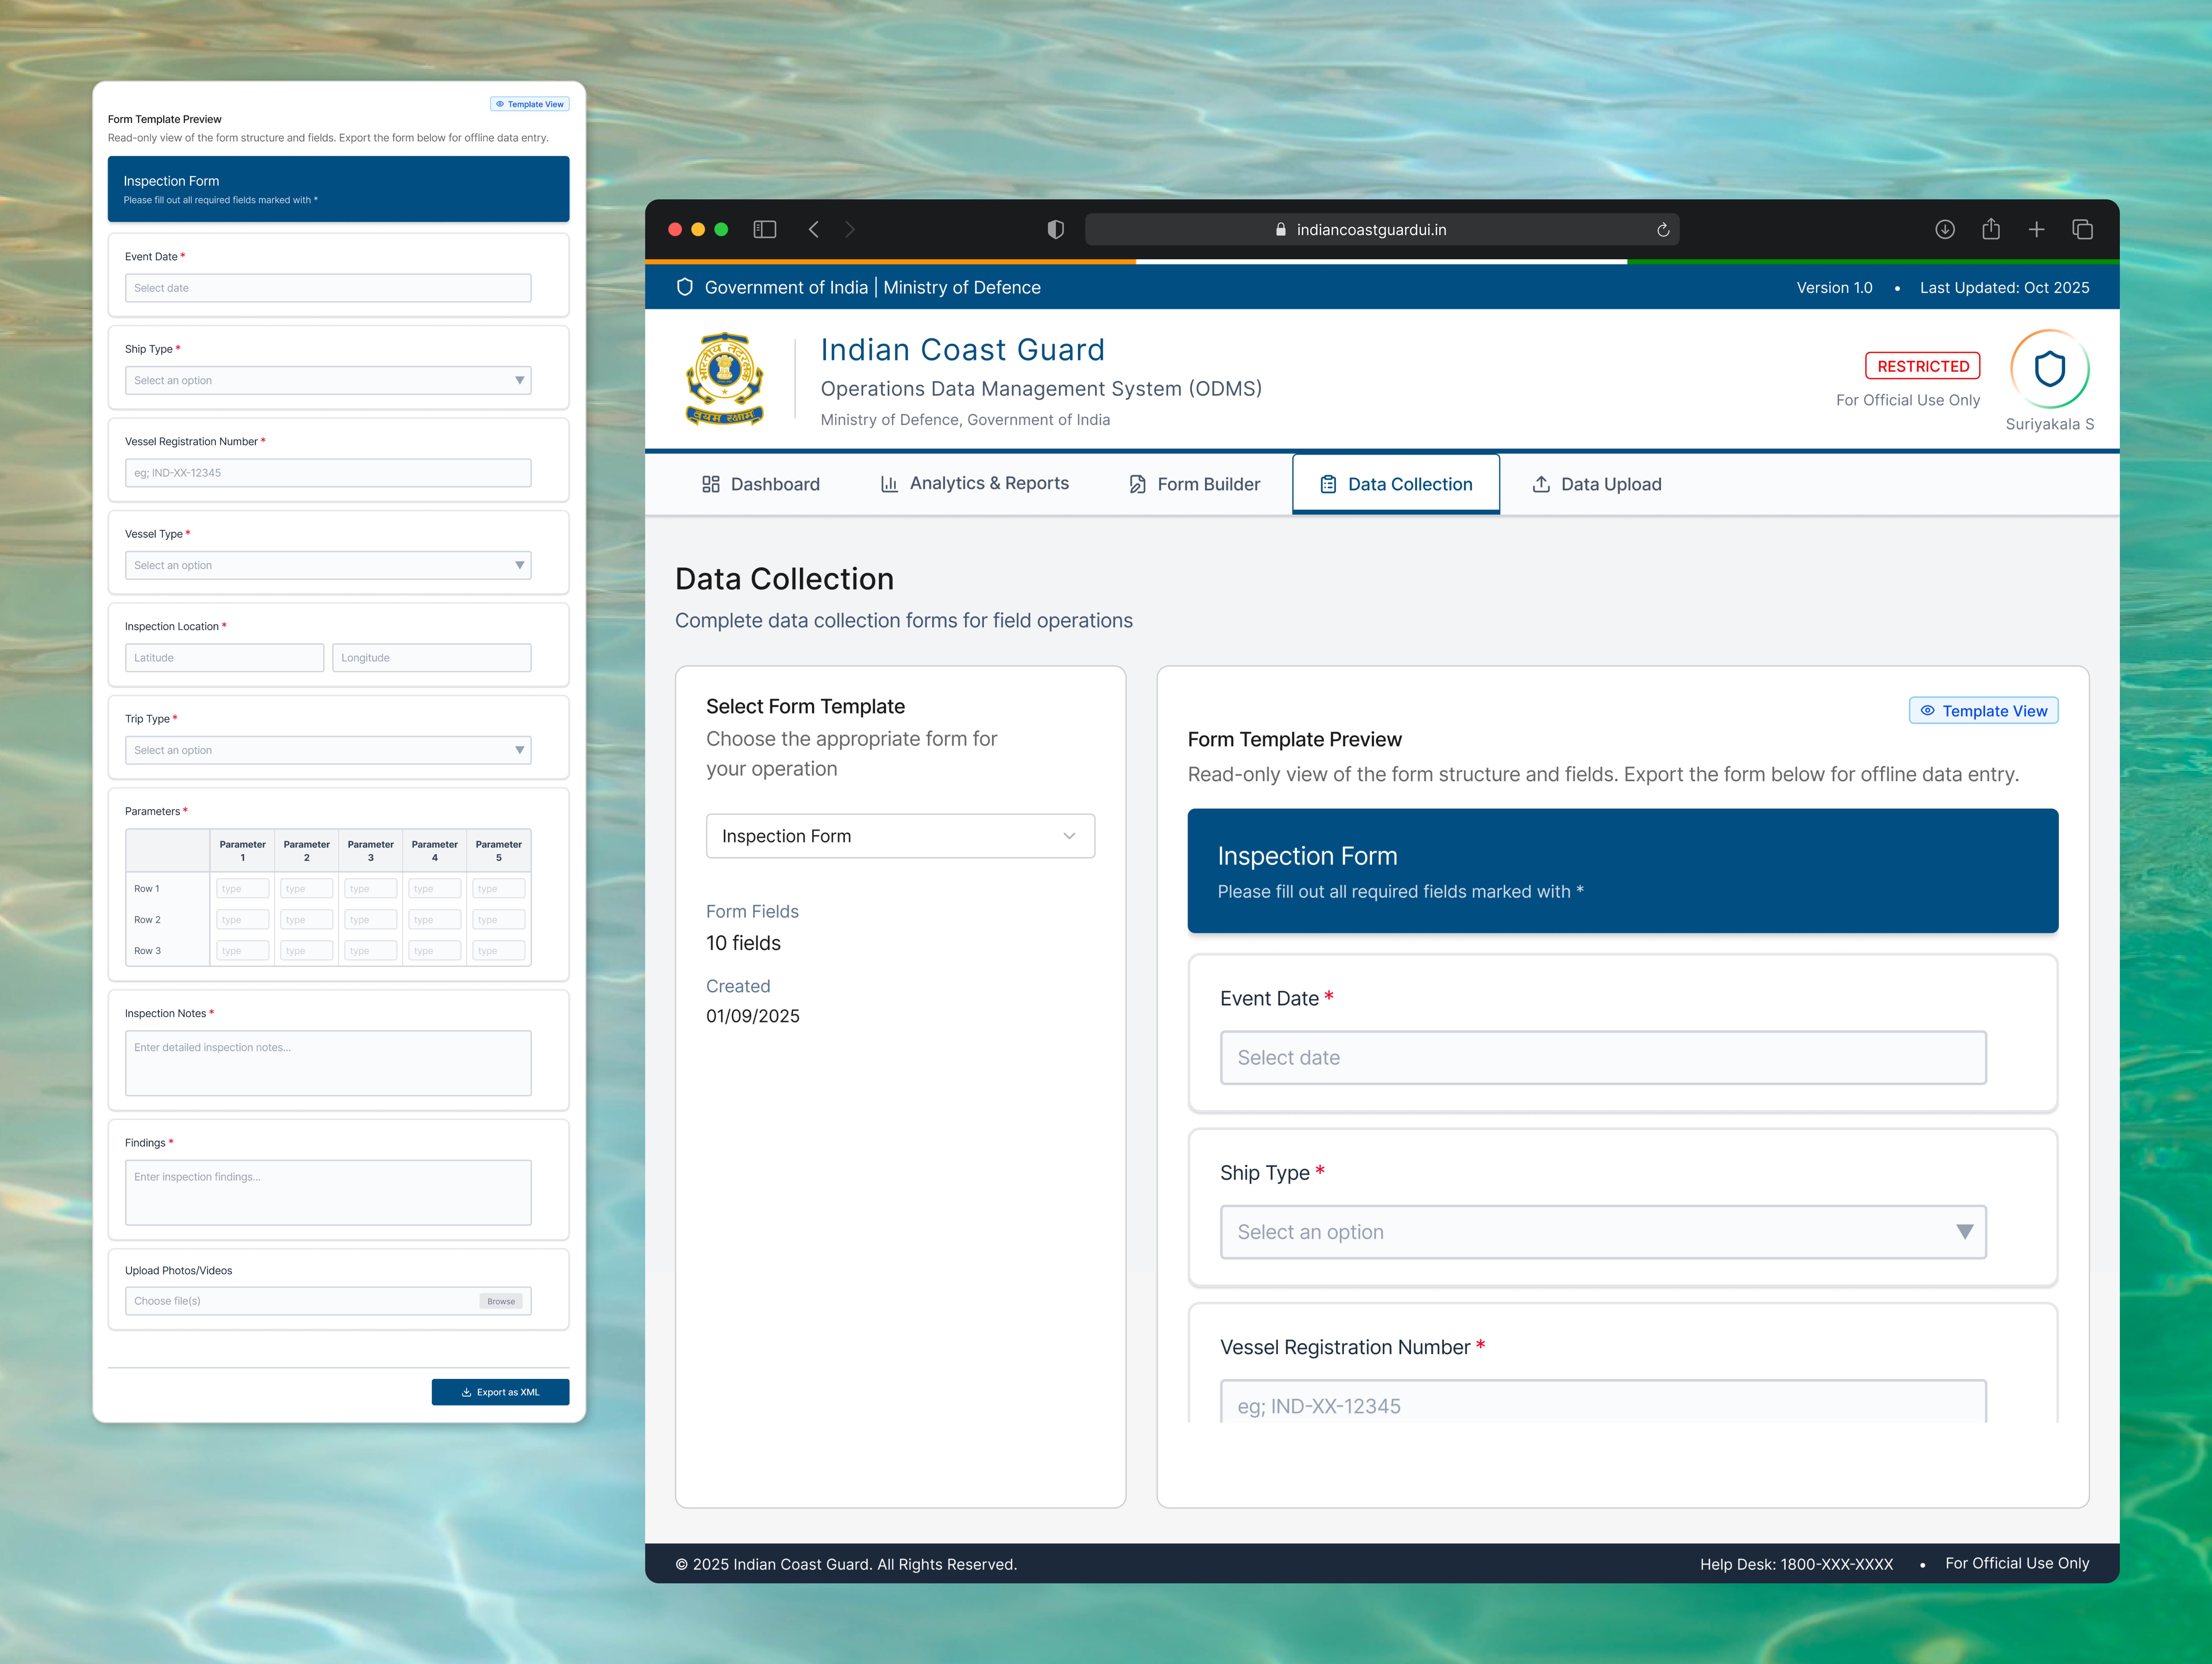The image size is (2212, 1664).
Task: Open Ship Type dropdown in browser preview
Action: tap(1603, 1232)
